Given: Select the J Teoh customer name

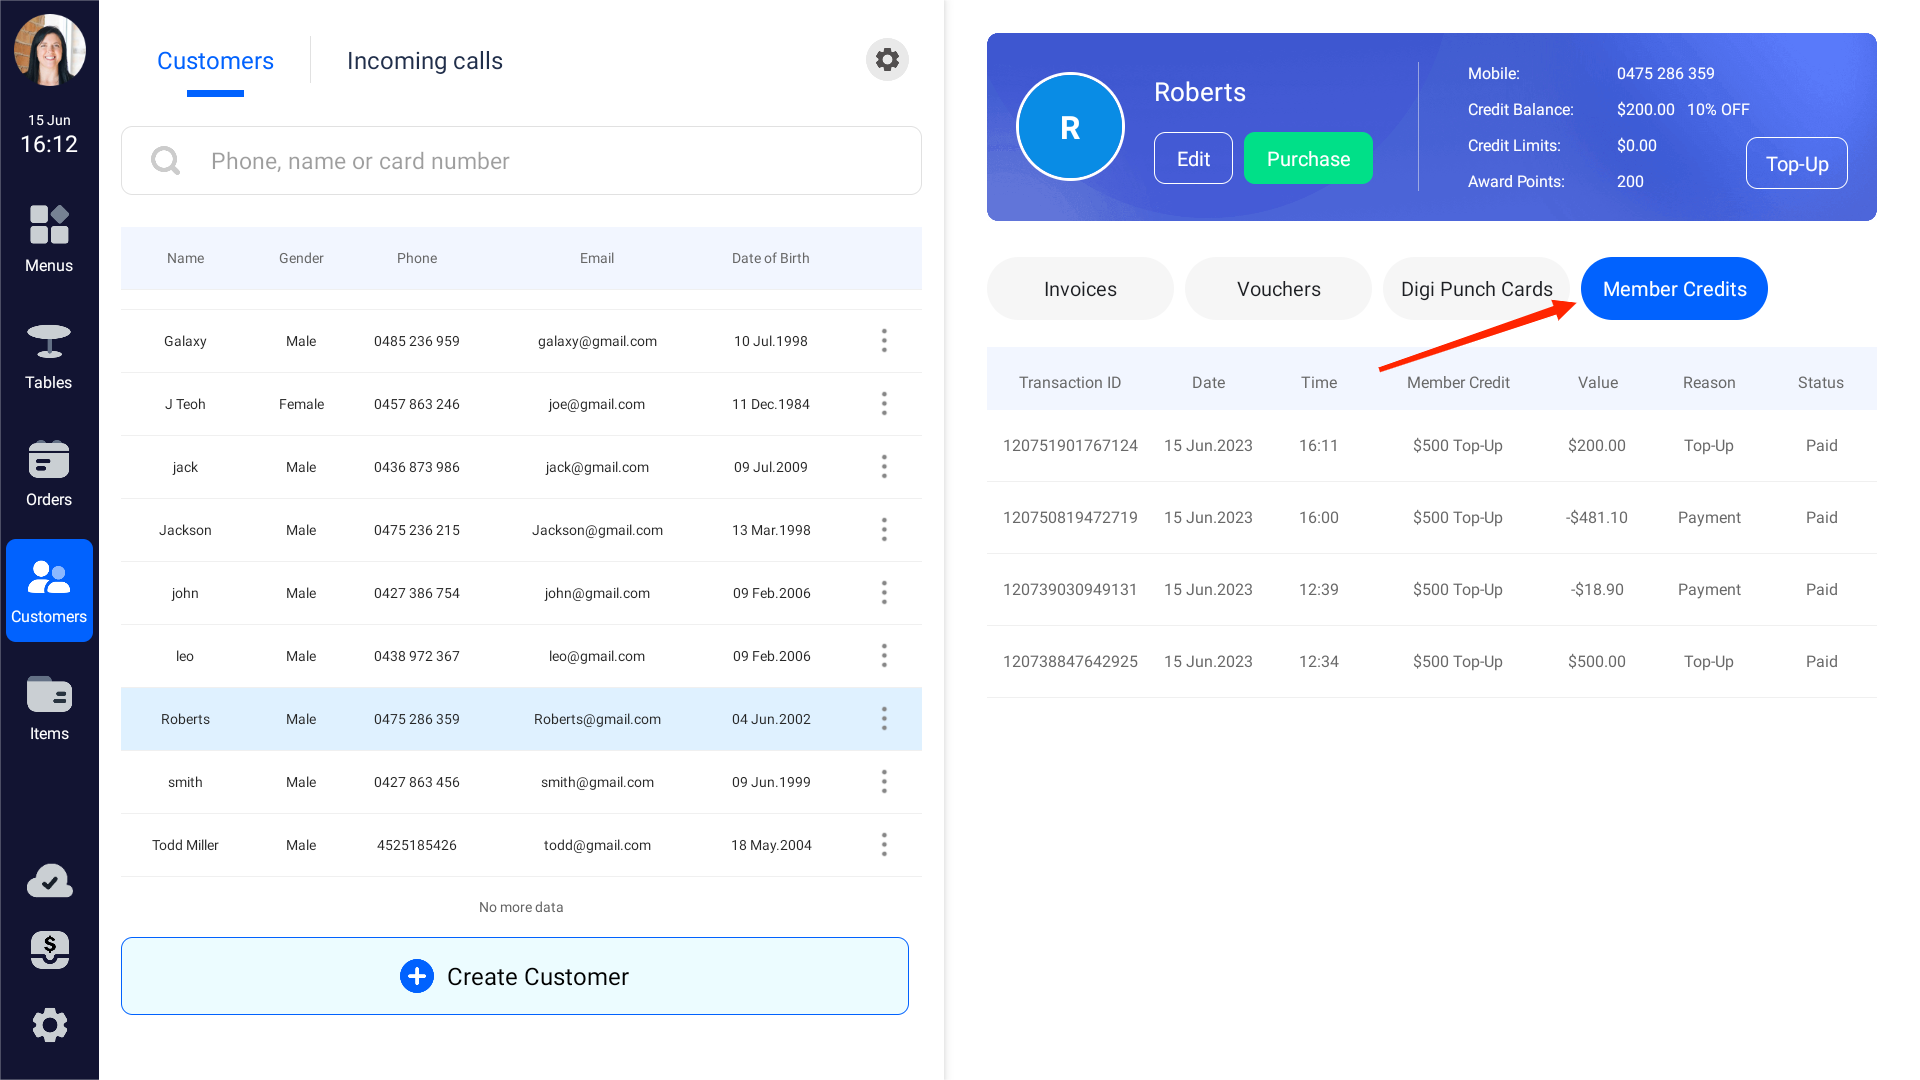Looking at the screenshot, I should pos(185,404).
